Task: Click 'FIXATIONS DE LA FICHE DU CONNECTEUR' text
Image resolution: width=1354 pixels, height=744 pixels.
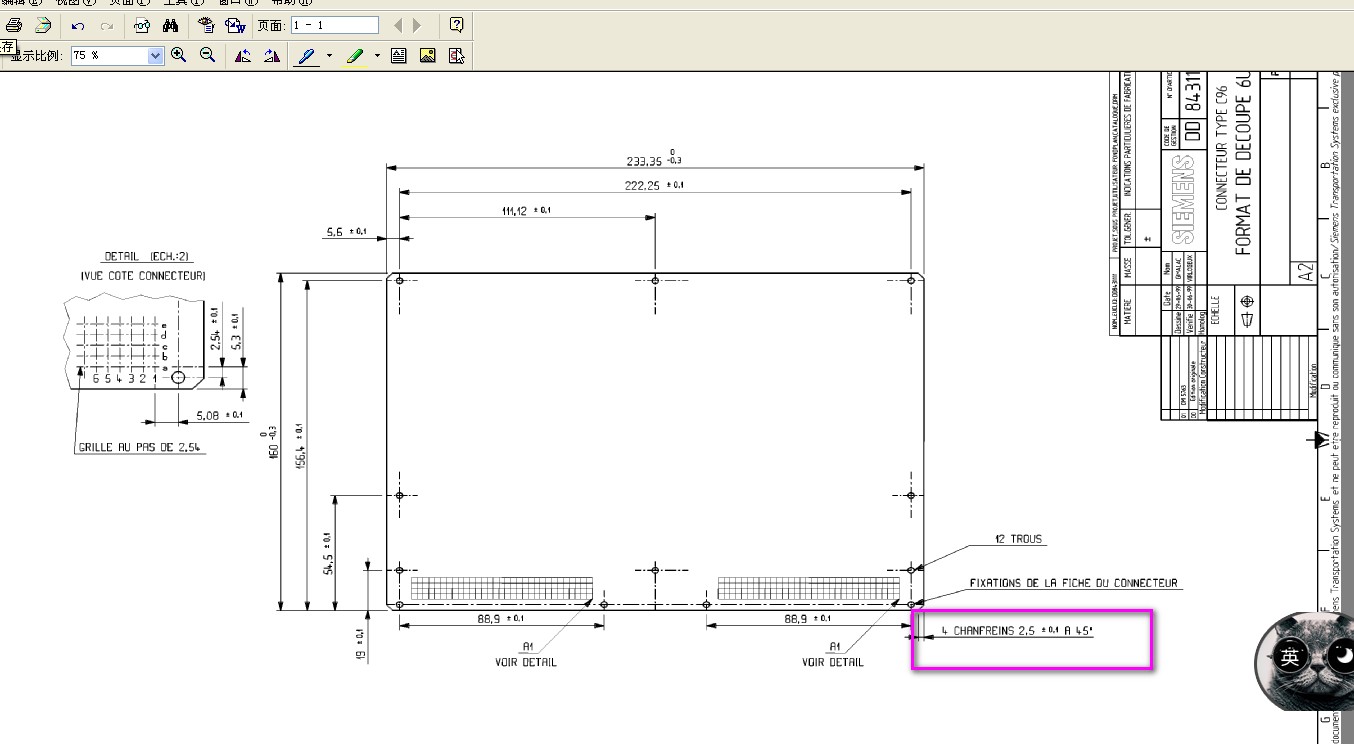Action: coord(1073,583)
